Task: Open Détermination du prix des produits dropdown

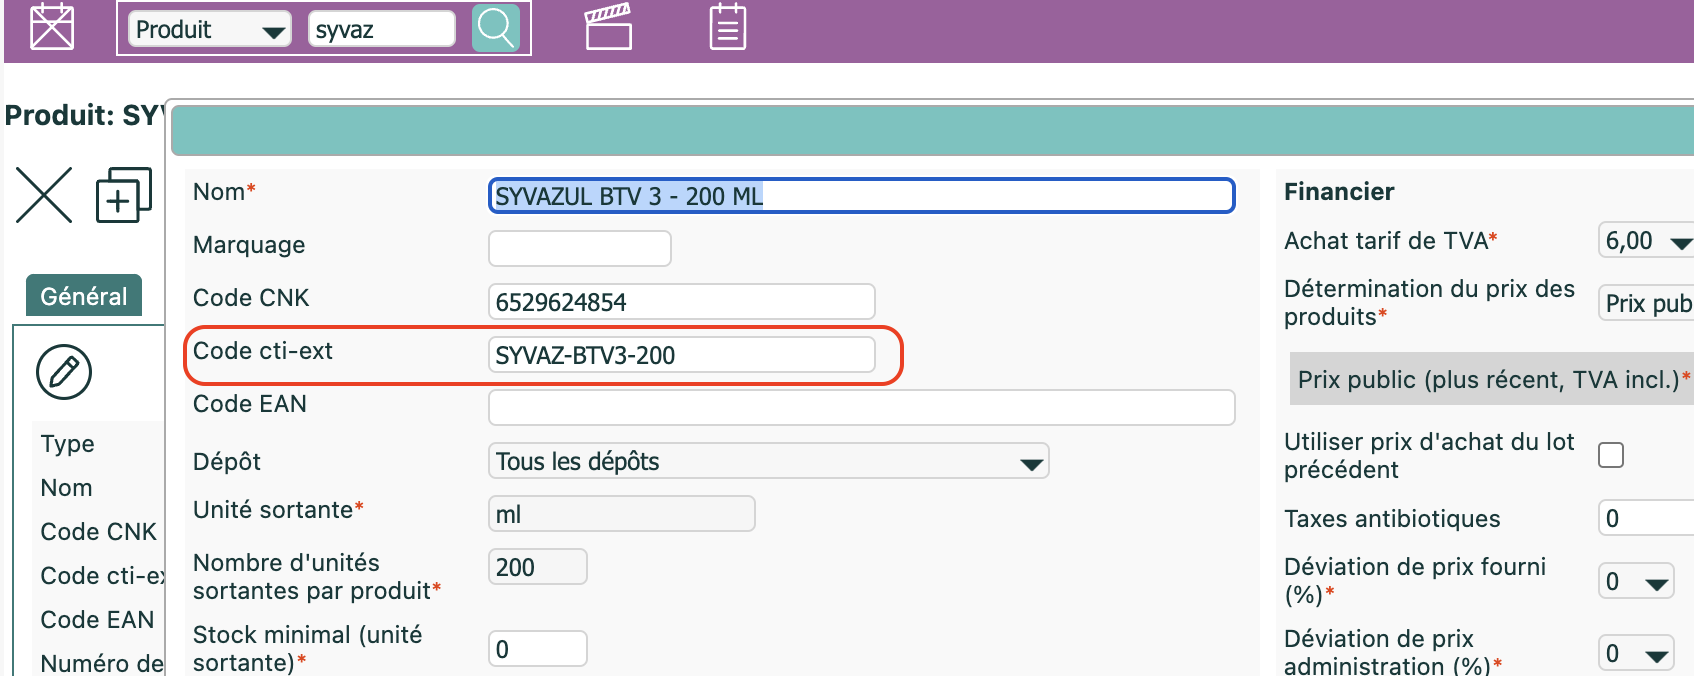Action: [1646, 303]
